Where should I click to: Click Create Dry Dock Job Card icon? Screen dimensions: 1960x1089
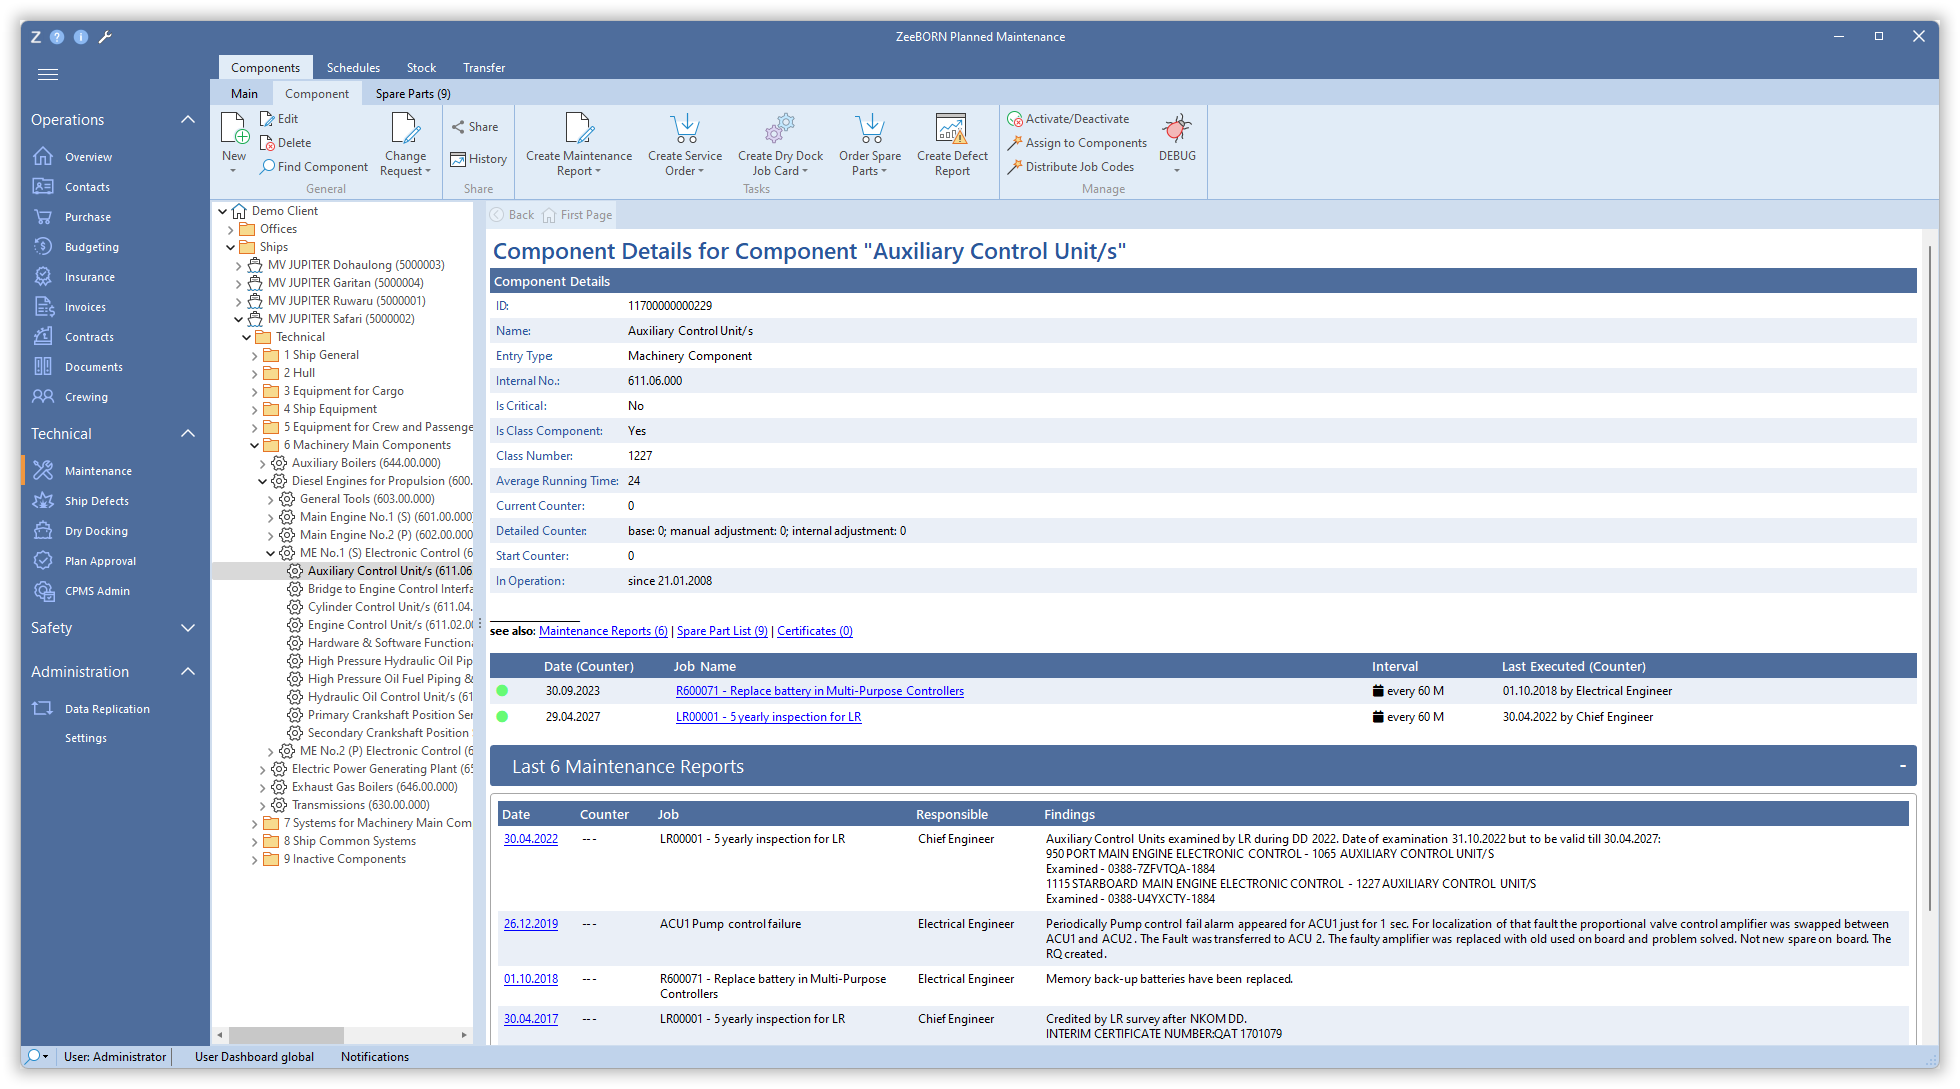tap(780, 130)
